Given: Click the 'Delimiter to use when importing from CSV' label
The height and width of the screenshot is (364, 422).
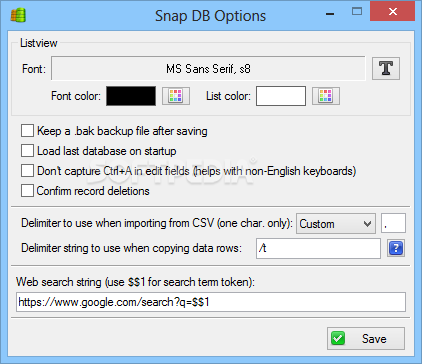Looking at the screenshot, I should (157, 223).
